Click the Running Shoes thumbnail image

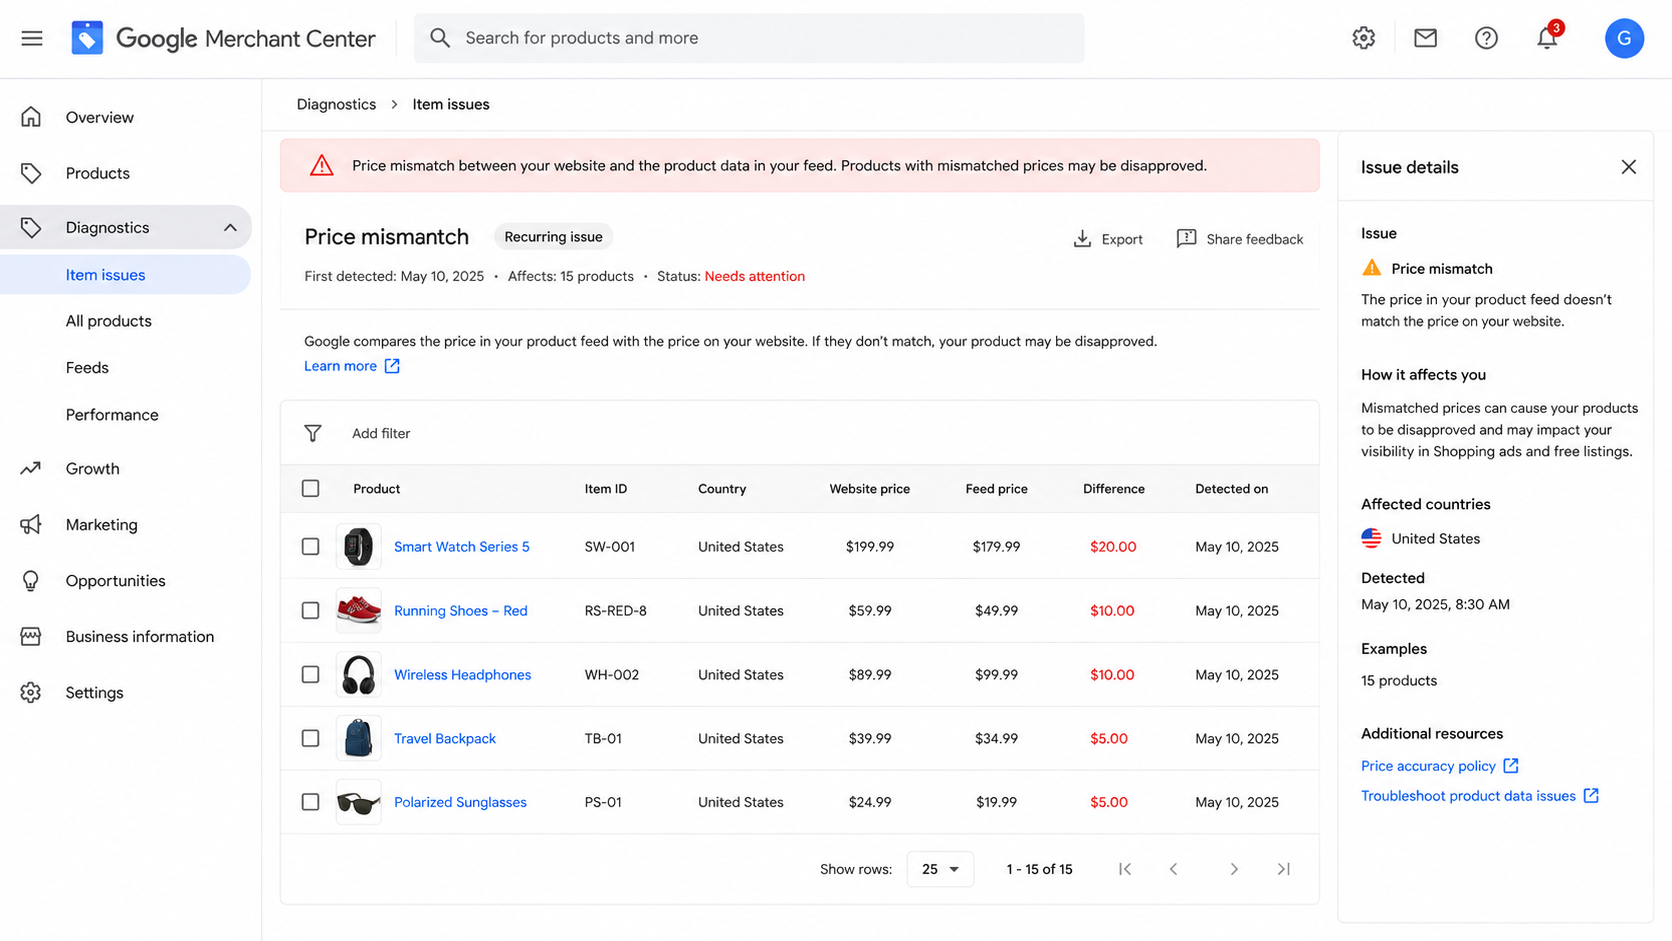[x=358, y=610]
